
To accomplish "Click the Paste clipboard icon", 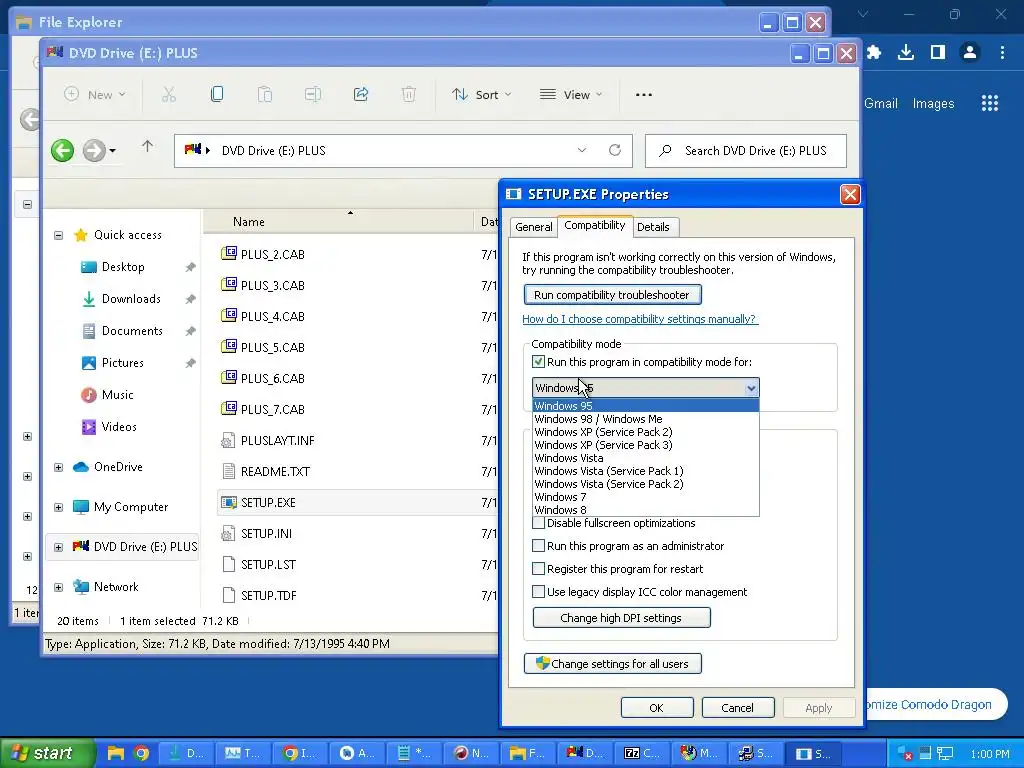I will [264, 95].
